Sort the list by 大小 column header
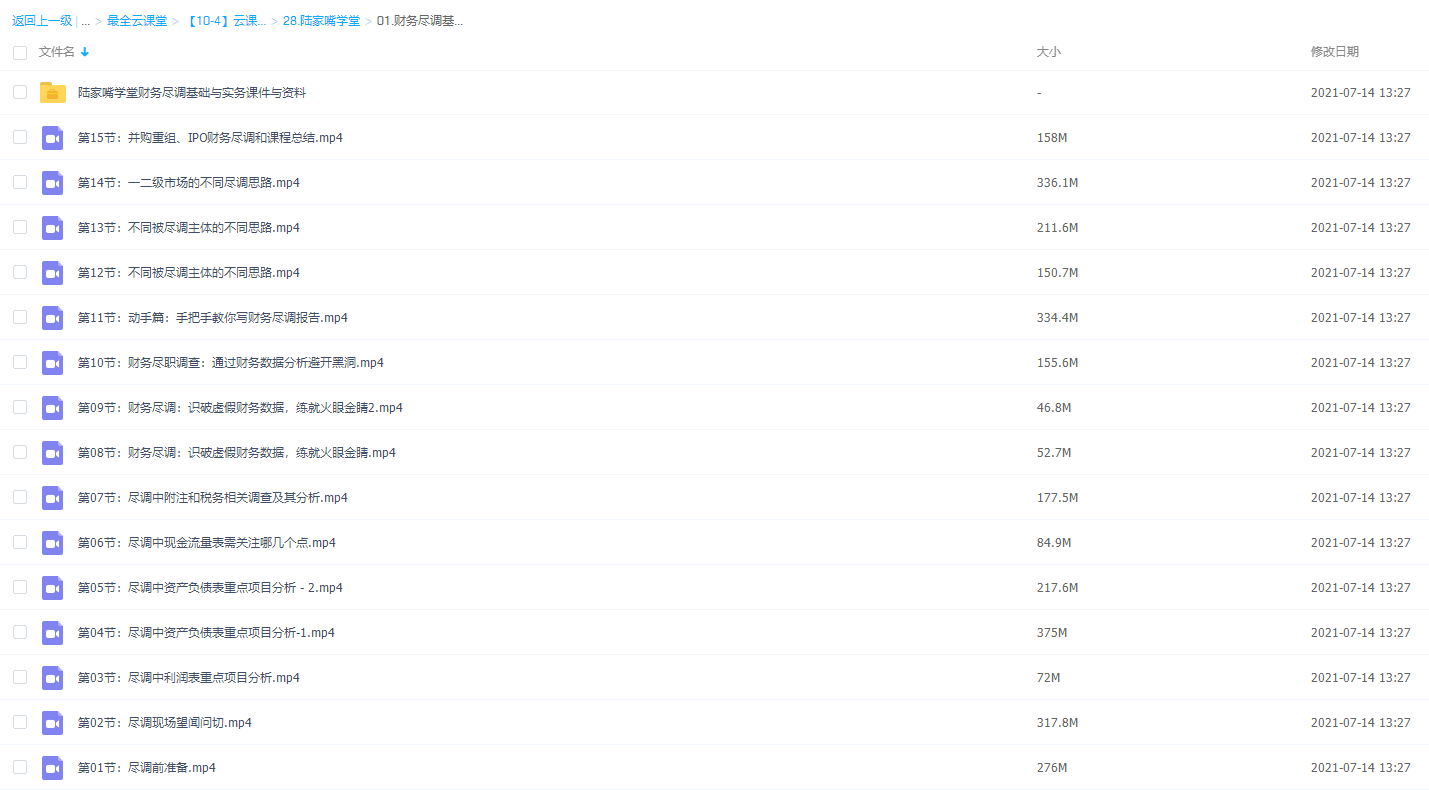The image size is (1429, 790). point(1048,52)
